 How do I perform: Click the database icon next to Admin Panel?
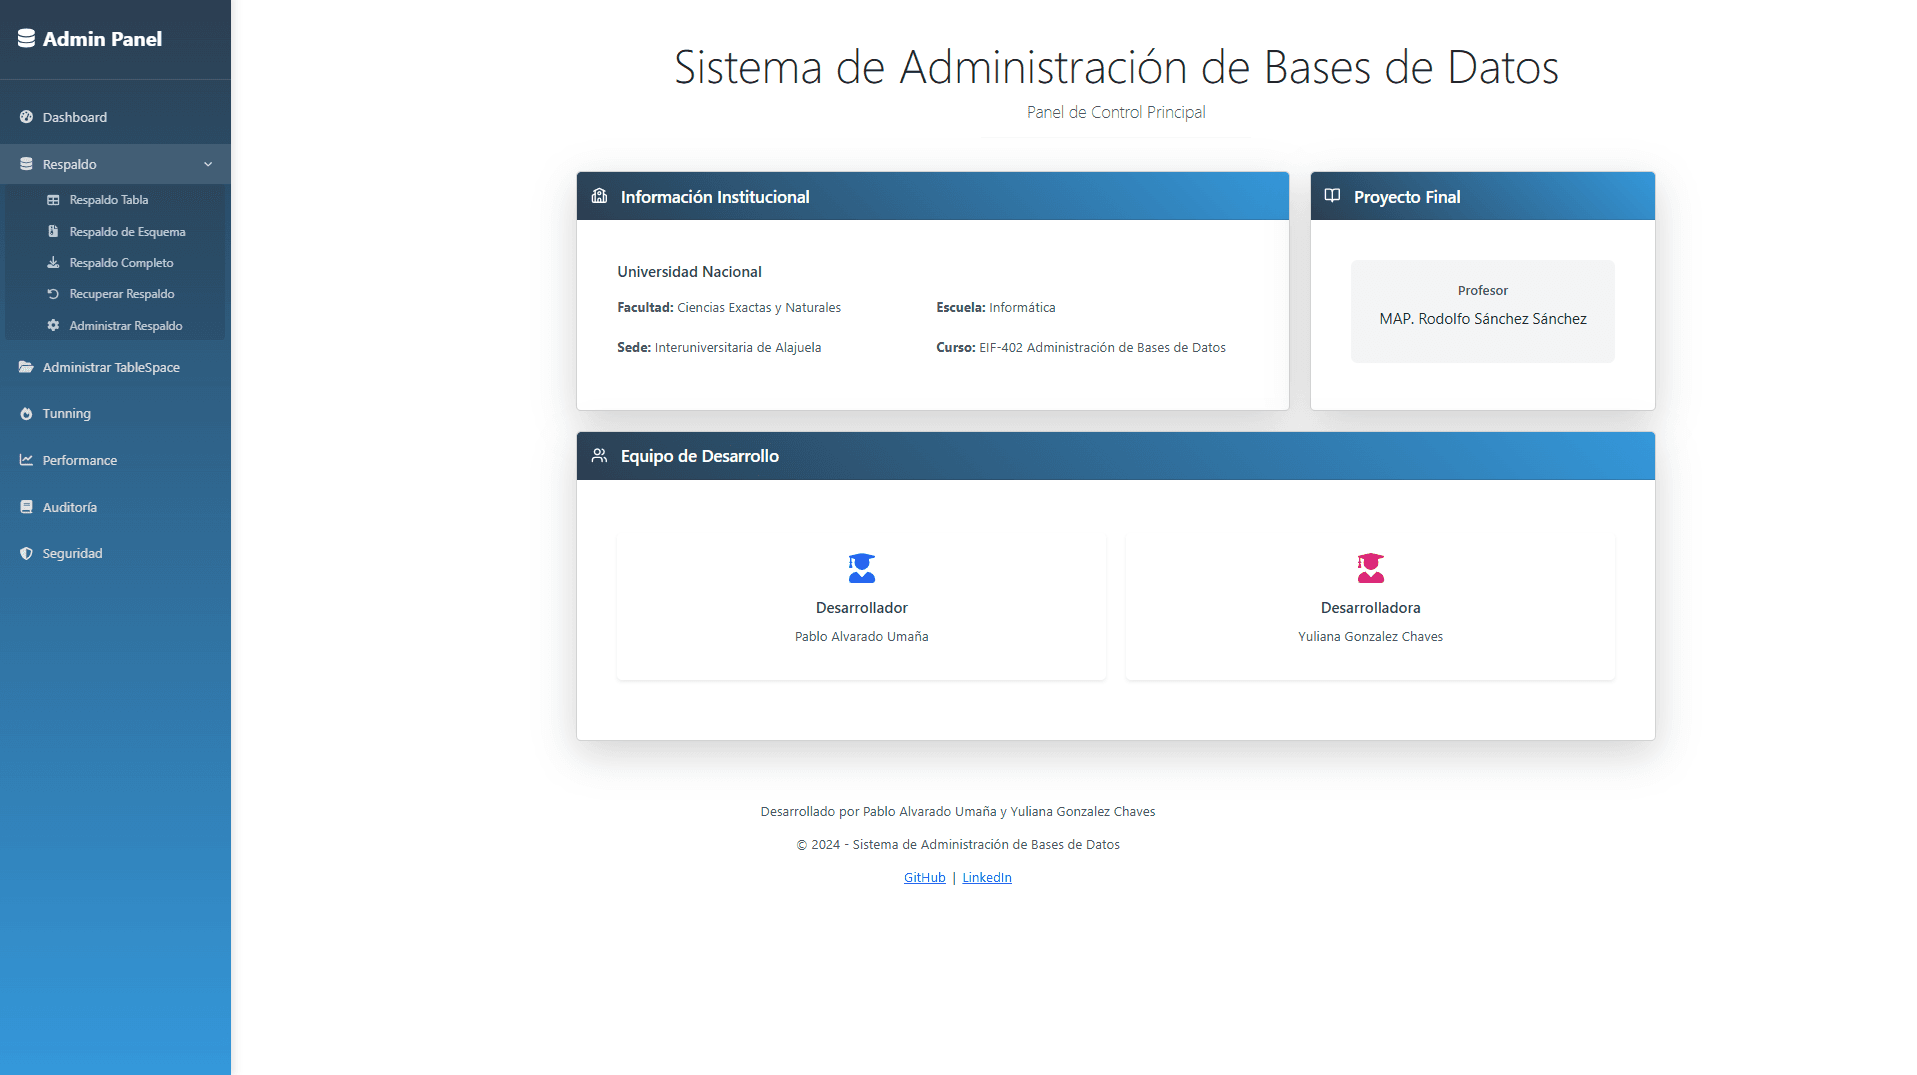pyautogui.click(x=25, y=38)
